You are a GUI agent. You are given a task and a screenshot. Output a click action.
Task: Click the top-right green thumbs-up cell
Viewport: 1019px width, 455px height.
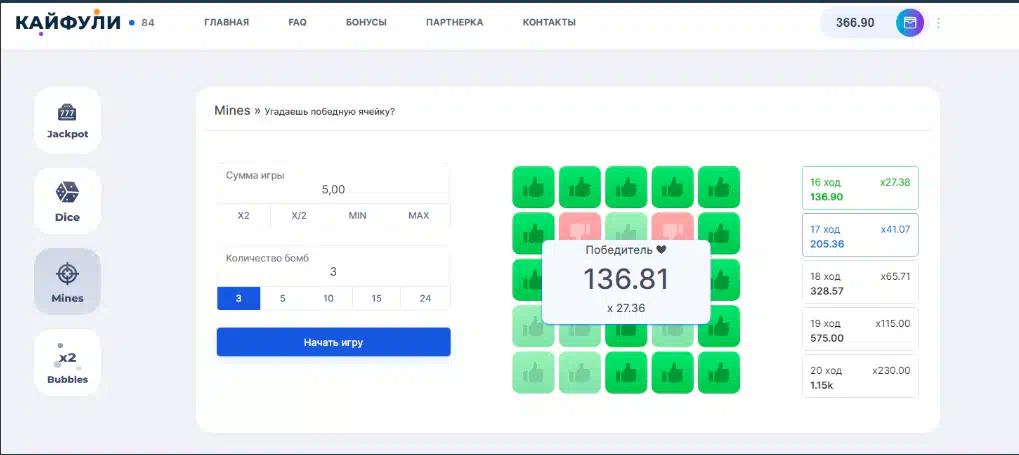(x=719, y=186)
